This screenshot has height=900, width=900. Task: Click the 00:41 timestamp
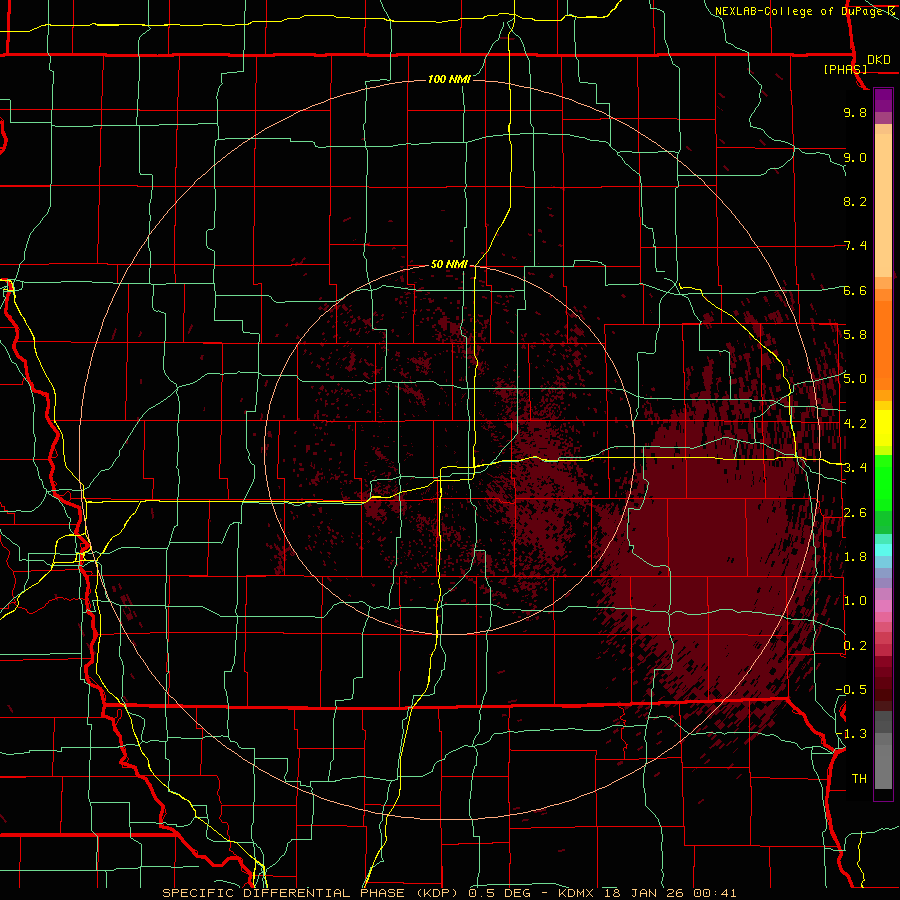coord(714,893)
